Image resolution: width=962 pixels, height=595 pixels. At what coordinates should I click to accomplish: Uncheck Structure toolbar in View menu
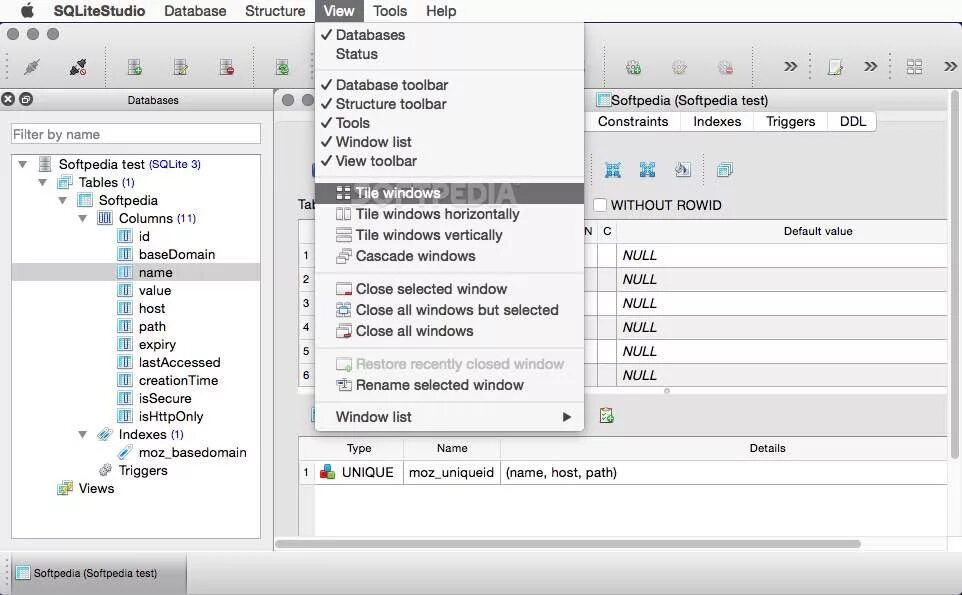point(390,104)
